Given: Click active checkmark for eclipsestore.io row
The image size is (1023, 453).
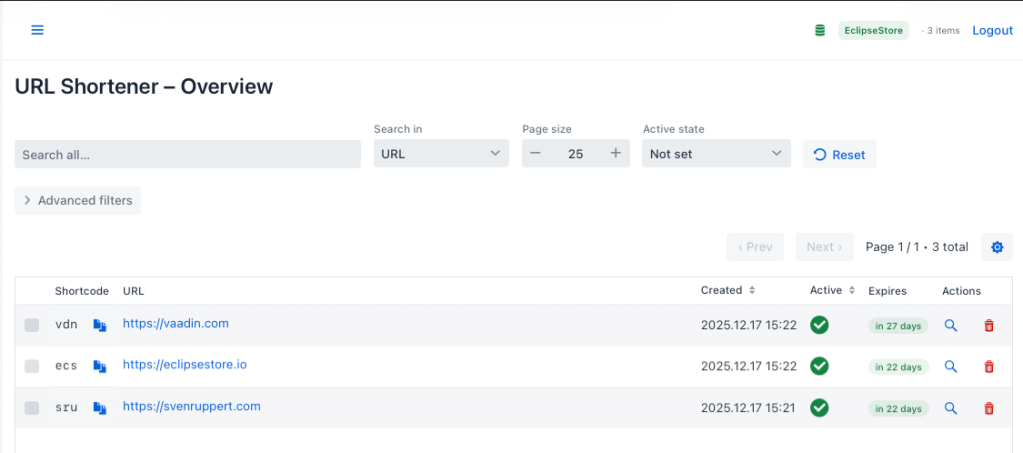Looking at the screenshot, I should tap(819, 366).
